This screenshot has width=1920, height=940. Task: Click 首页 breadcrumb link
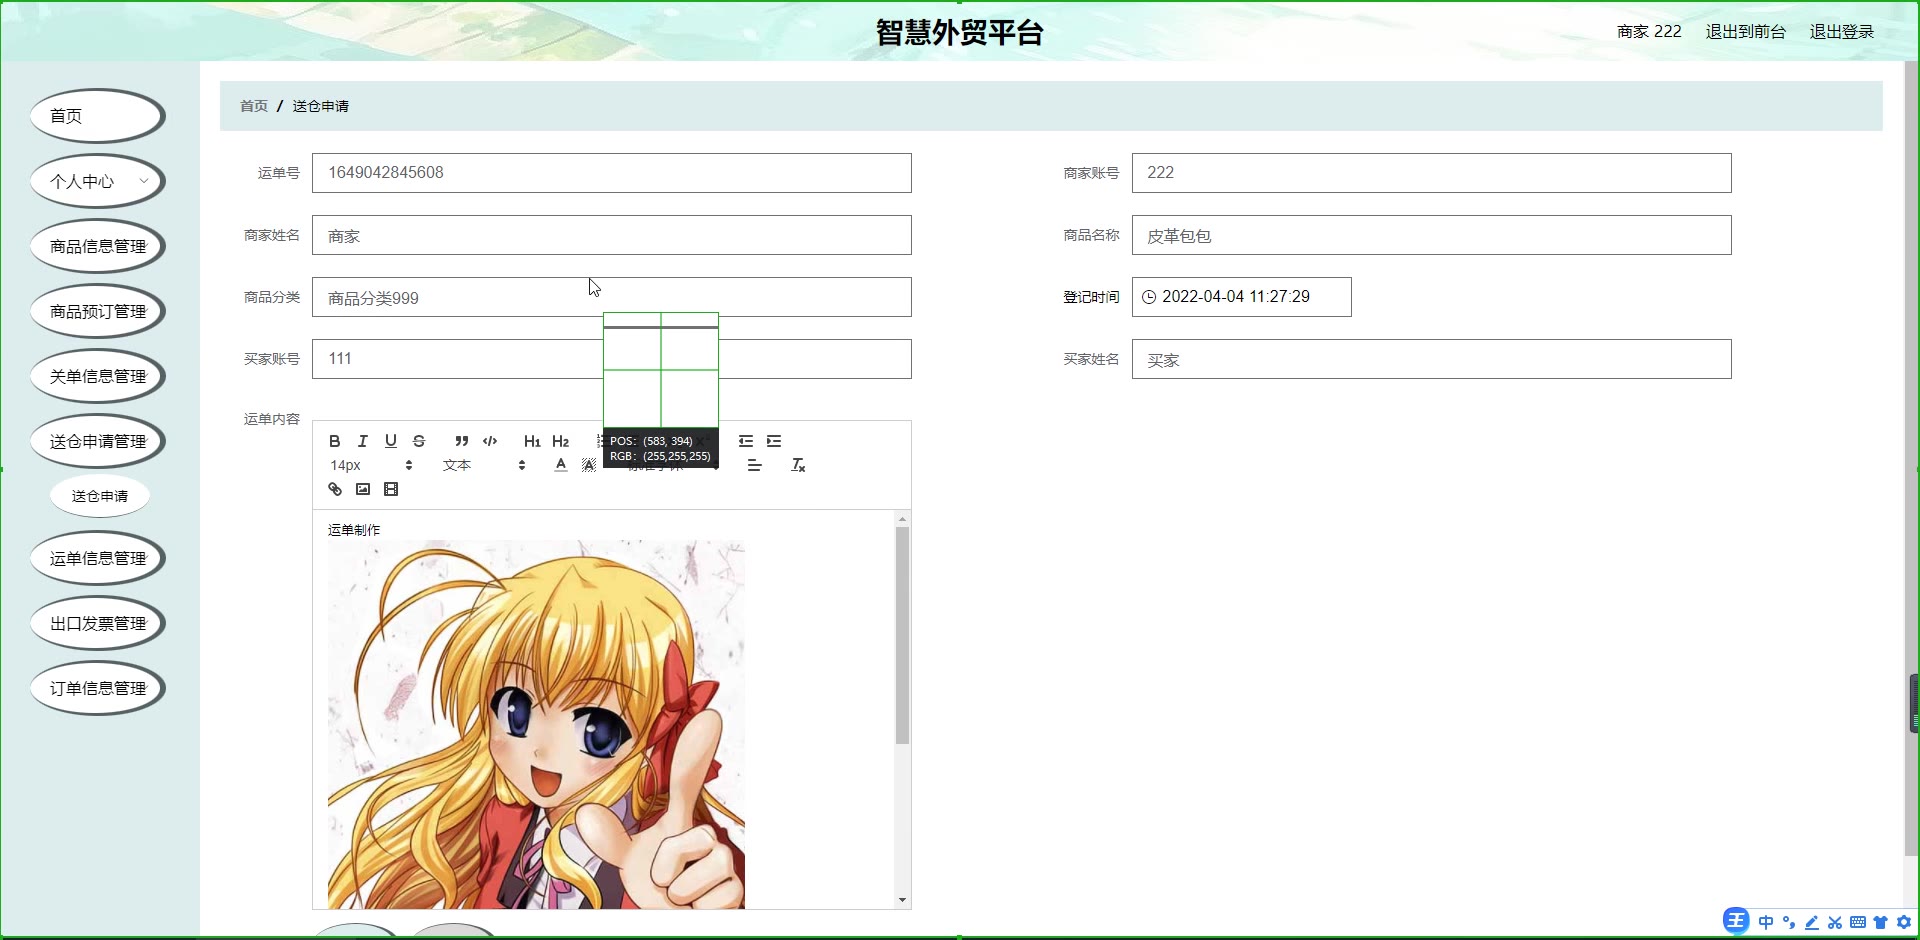coord(254,106)
